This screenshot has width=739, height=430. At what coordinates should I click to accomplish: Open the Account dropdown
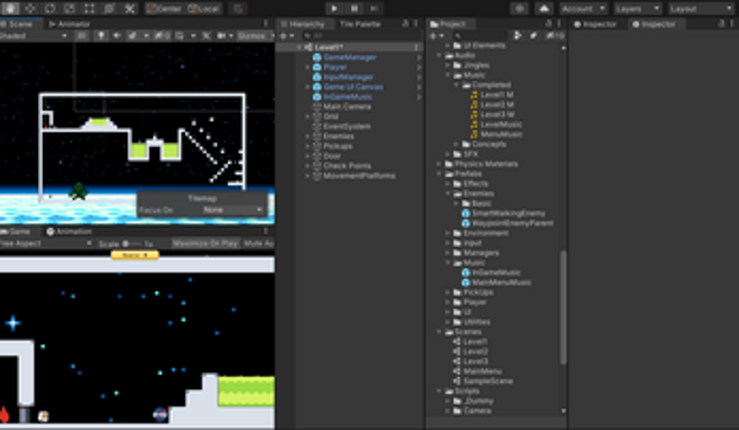click(x=583, y=8)
